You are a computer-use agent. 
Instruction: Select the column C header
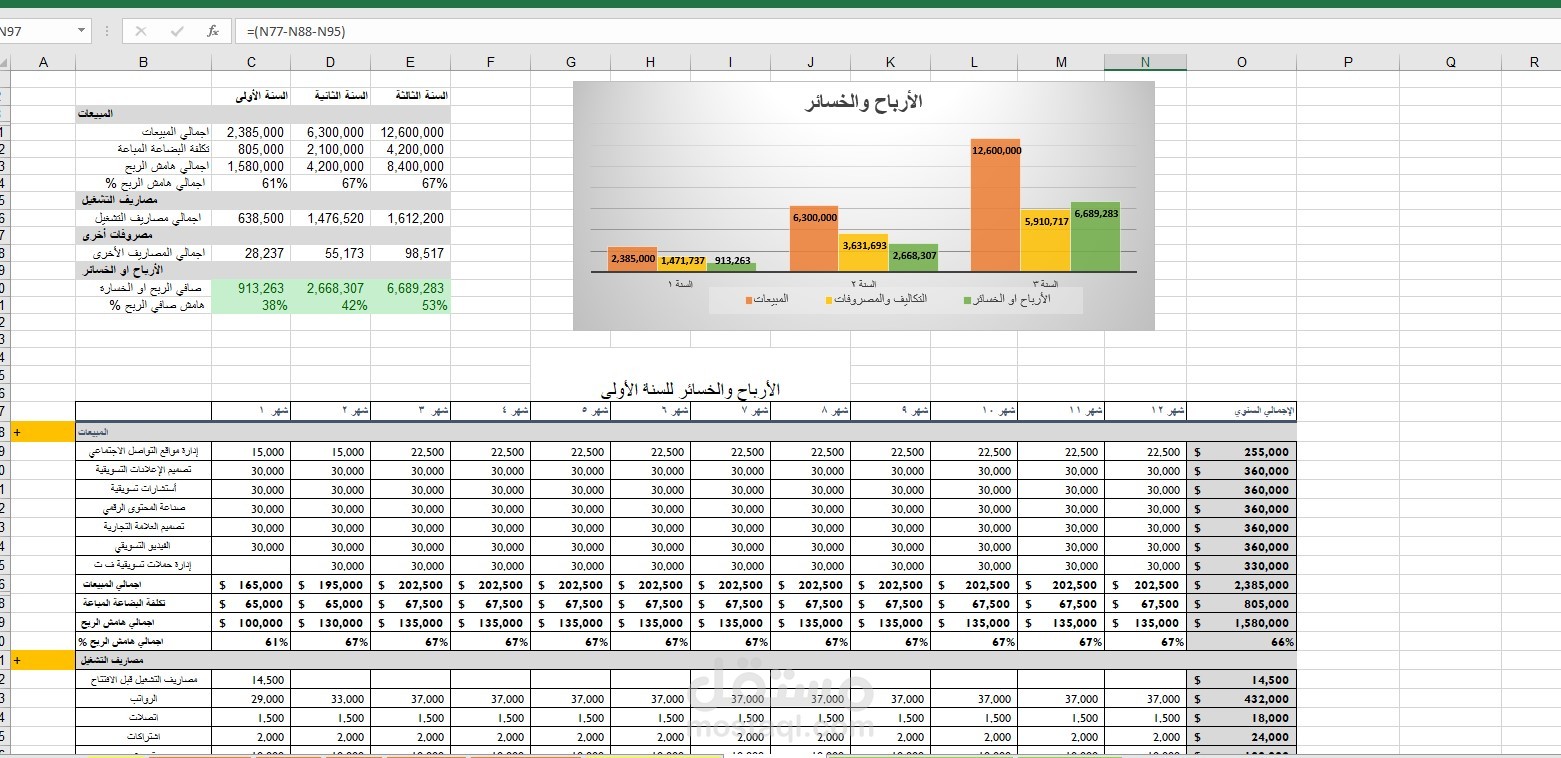251,62
